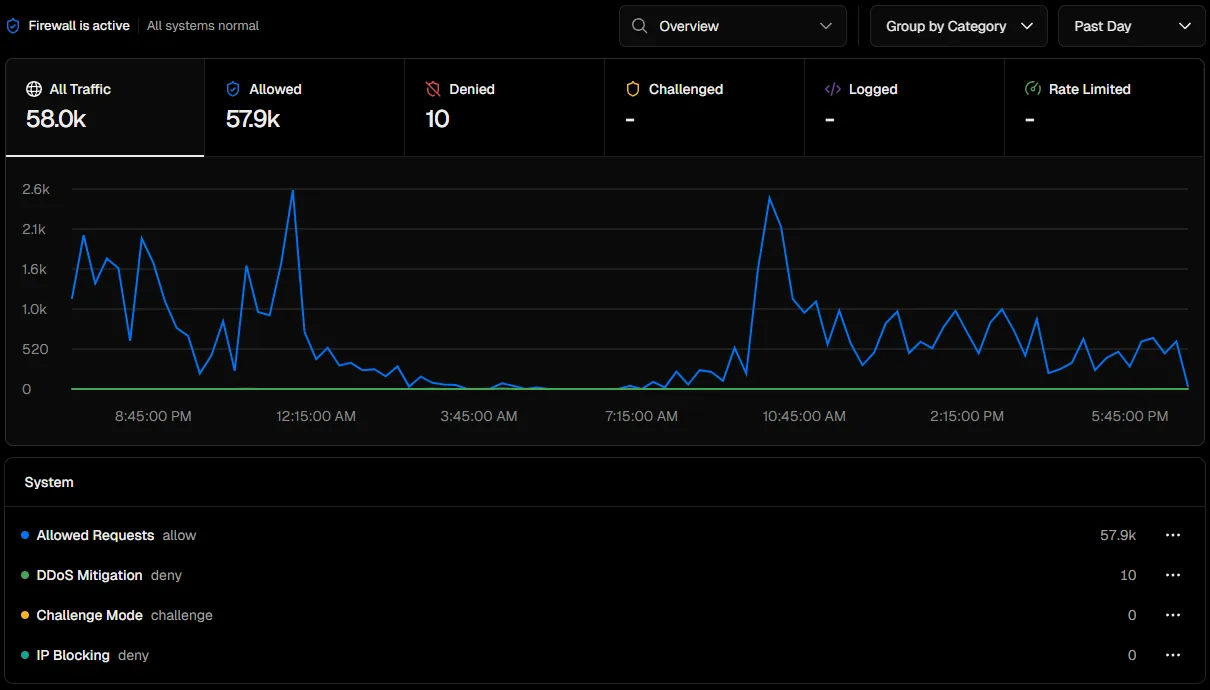This screenshot has height=690, width=1210.
Task: Click the Challenge Mode row label
Action: tap(89, 615)
